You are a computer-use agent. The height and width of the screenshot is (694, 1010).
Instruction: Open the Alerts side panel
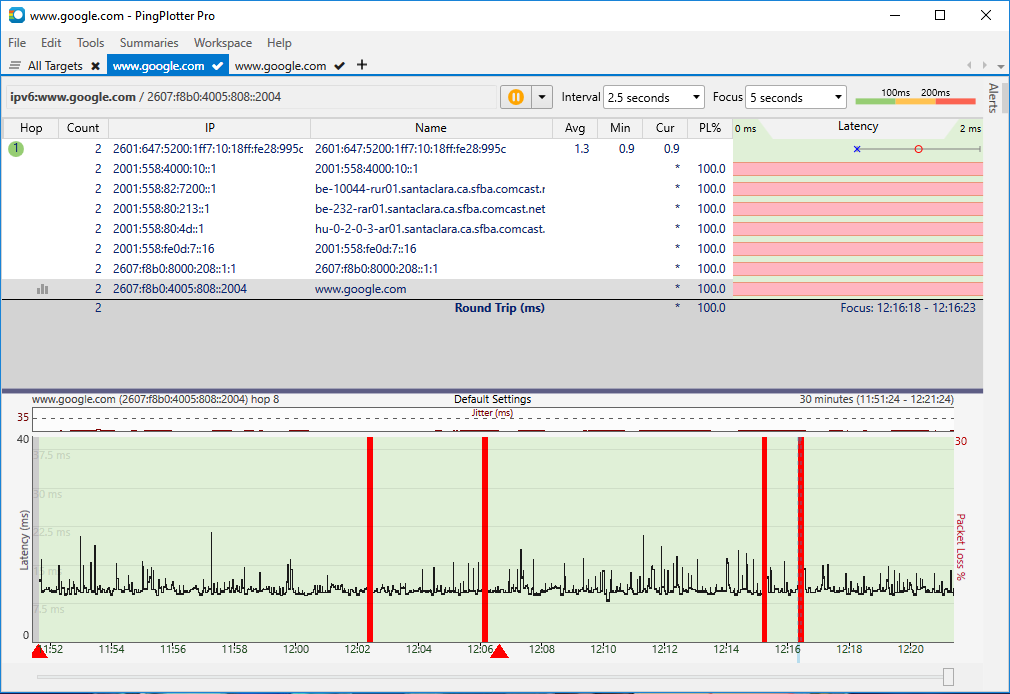[993, 98]
